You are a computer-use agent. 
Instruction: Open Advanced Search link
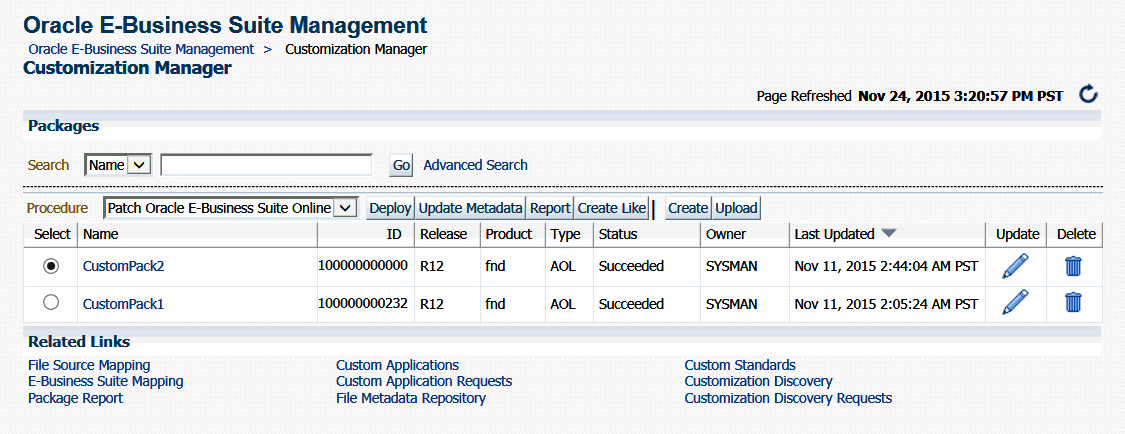[476, 165]
